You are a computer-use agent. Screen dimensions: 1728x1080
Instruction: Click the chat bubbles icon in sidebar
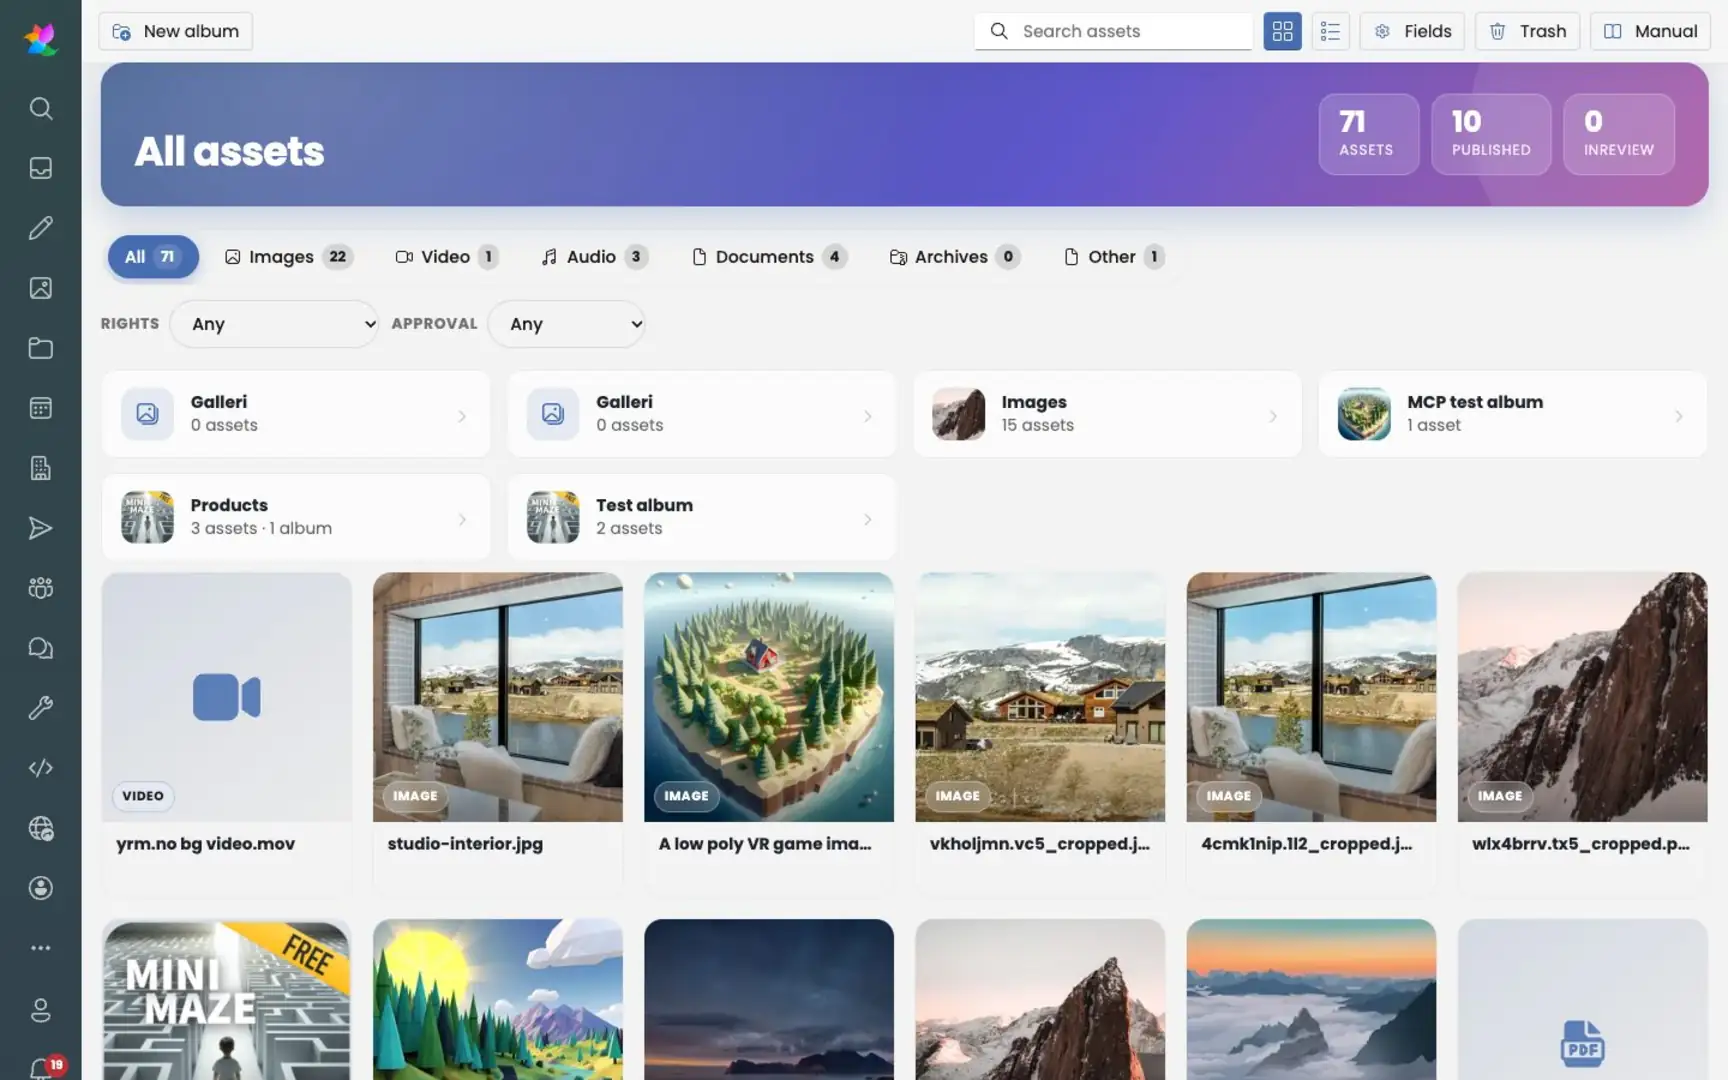click(40, 648)
